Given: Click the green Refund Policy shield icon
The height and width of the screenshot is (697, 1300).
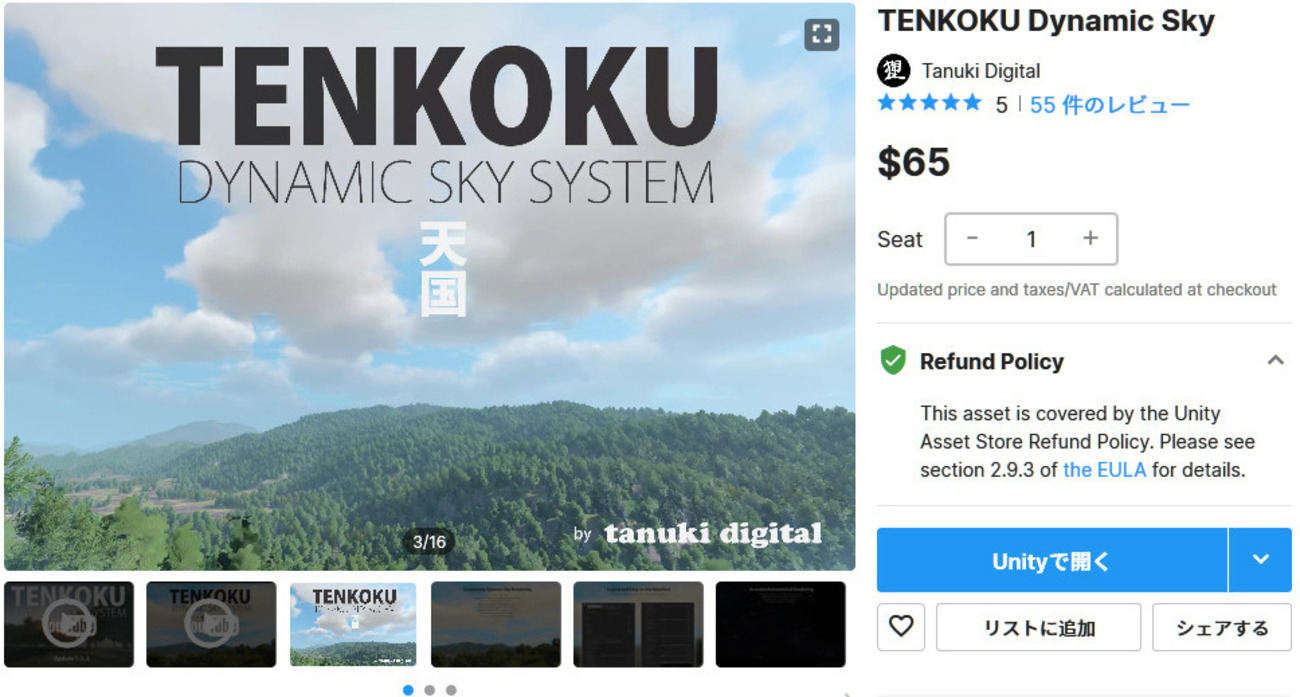Looking at the screenshot, I should 893,361.
